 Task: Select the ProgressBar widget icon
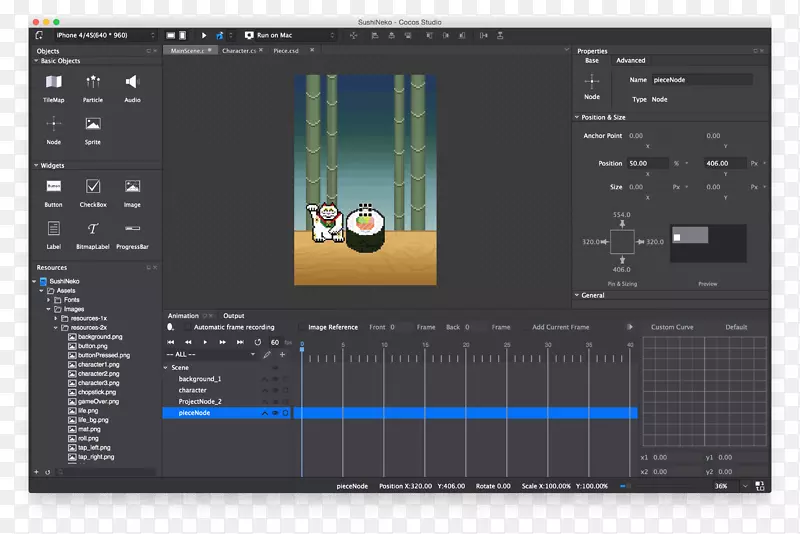(132, 229)
